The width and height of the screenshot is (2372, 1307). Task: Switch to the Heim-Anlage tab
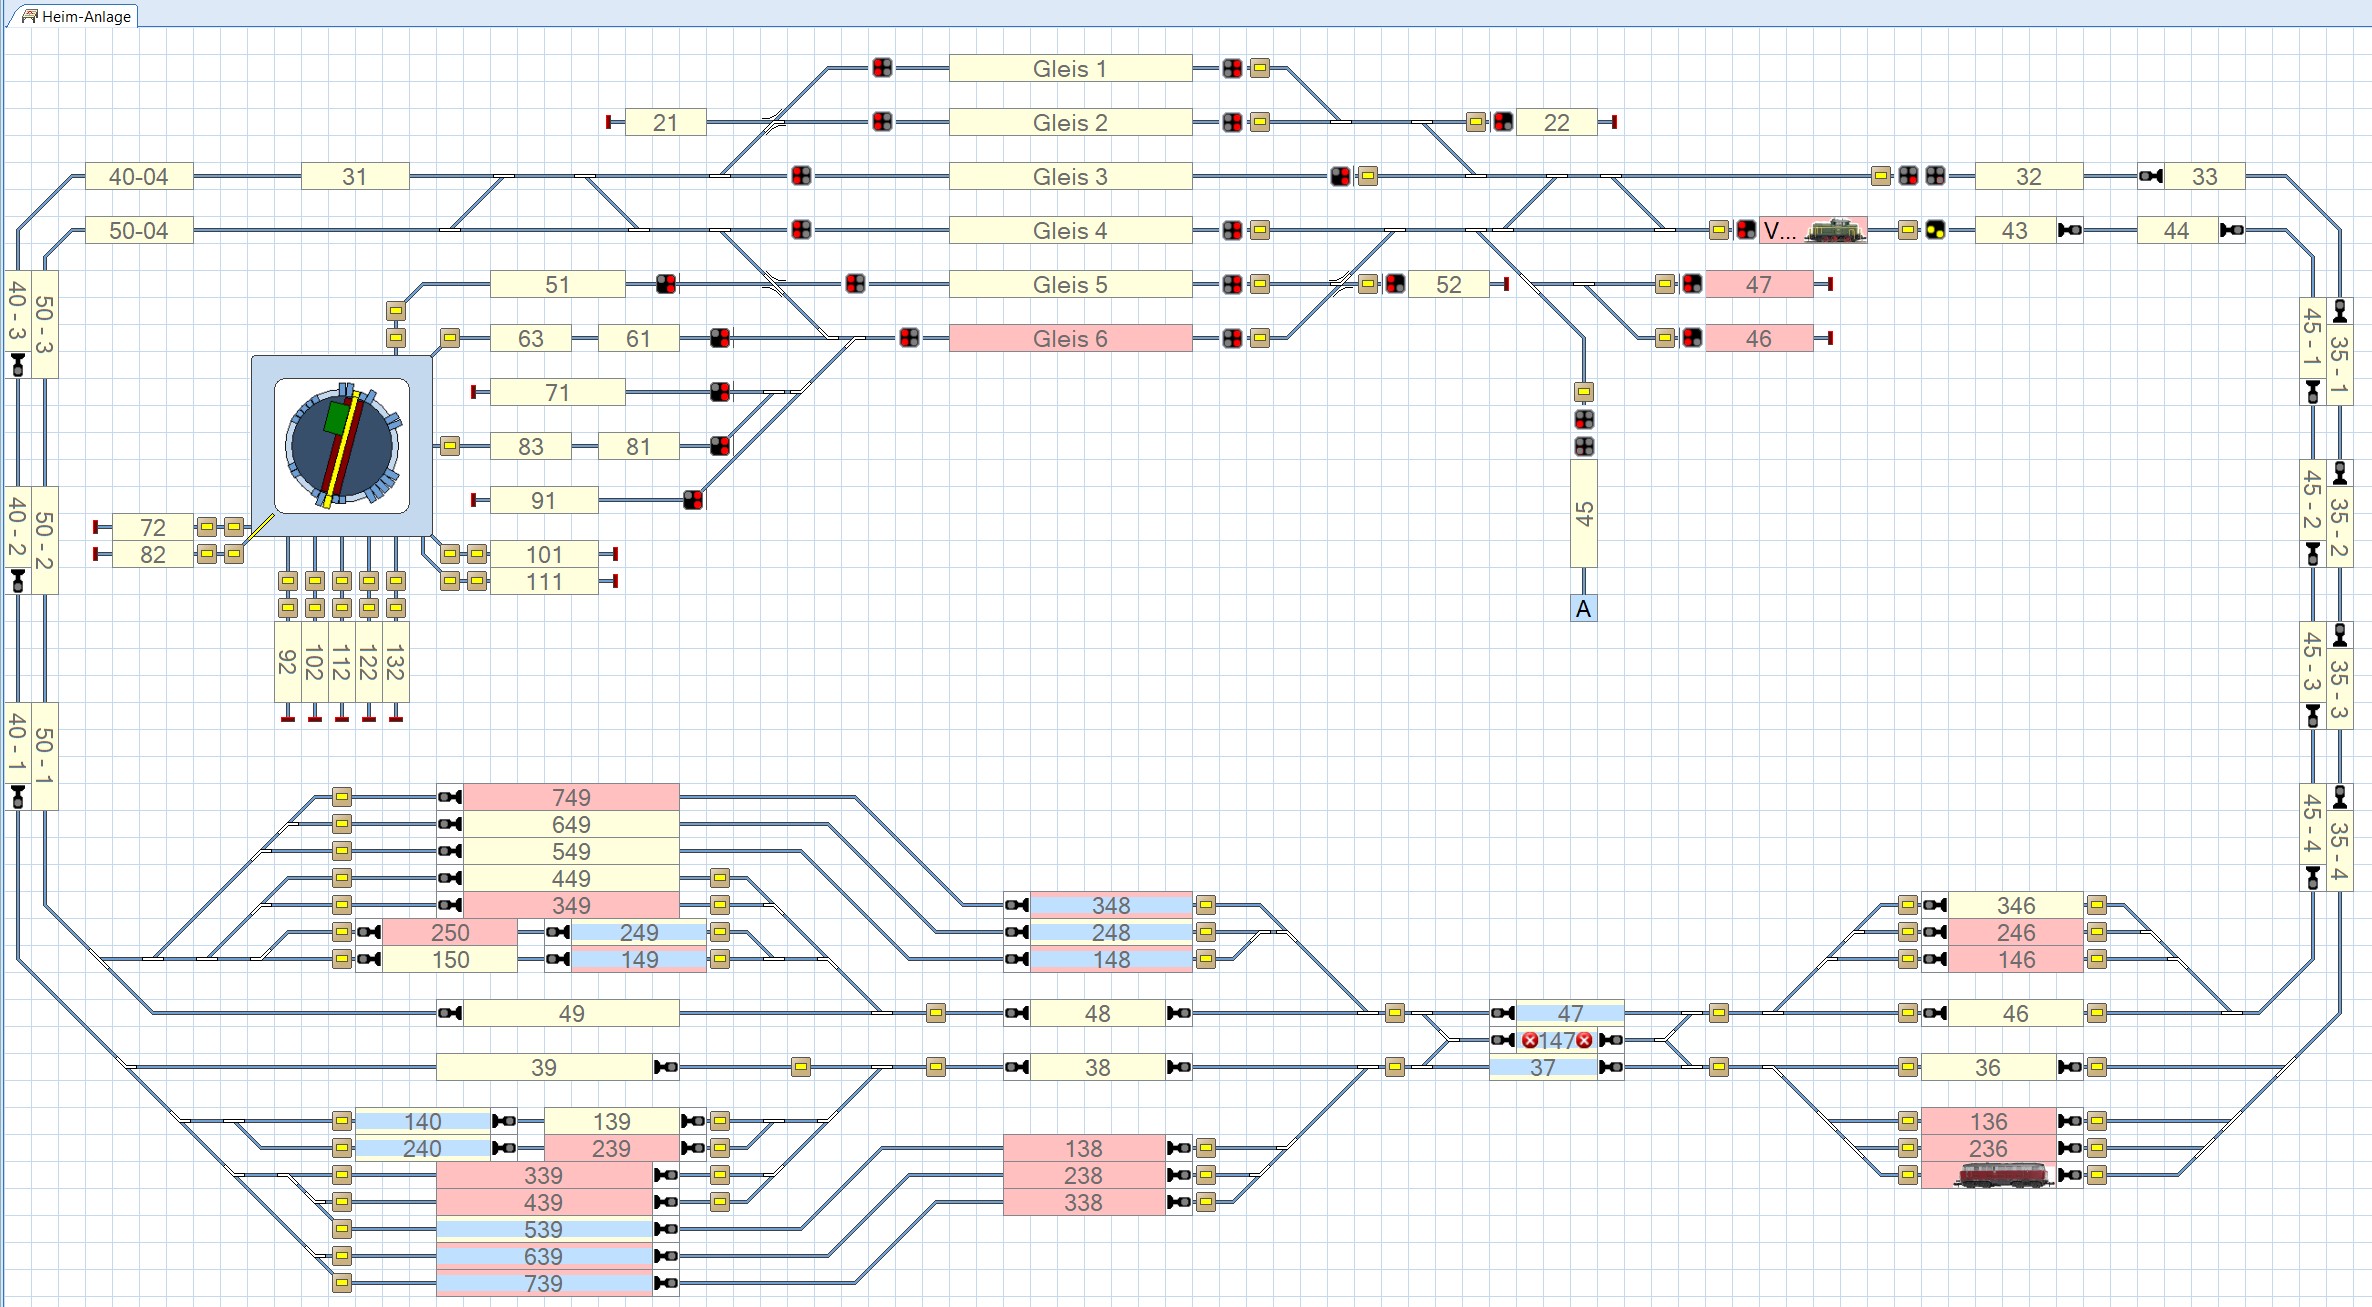click(x=76, y=16)
